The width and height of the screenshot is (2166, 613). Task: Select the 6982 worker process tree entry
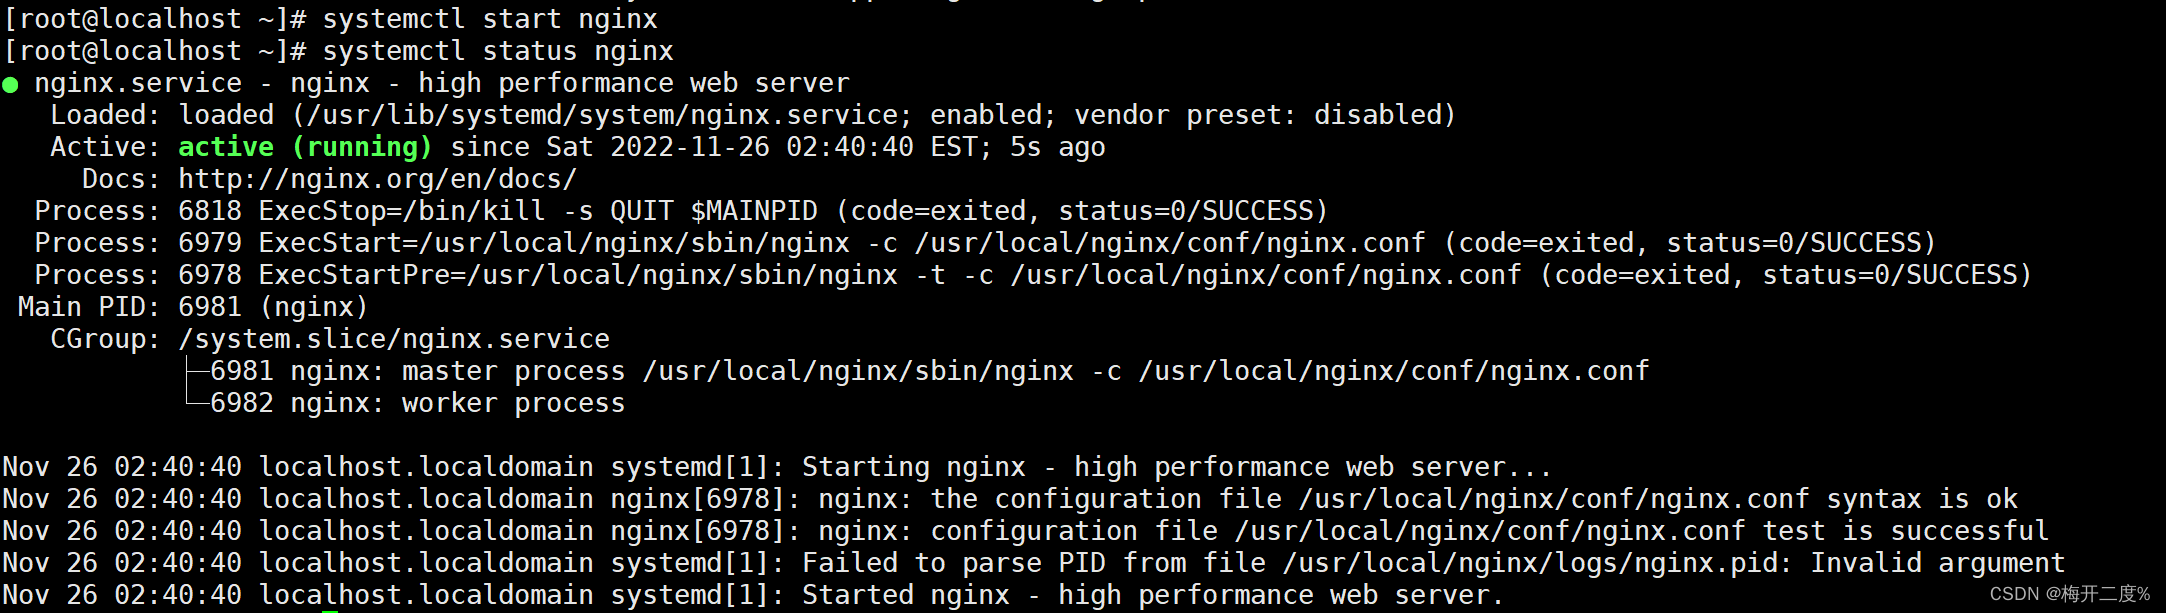417,403
